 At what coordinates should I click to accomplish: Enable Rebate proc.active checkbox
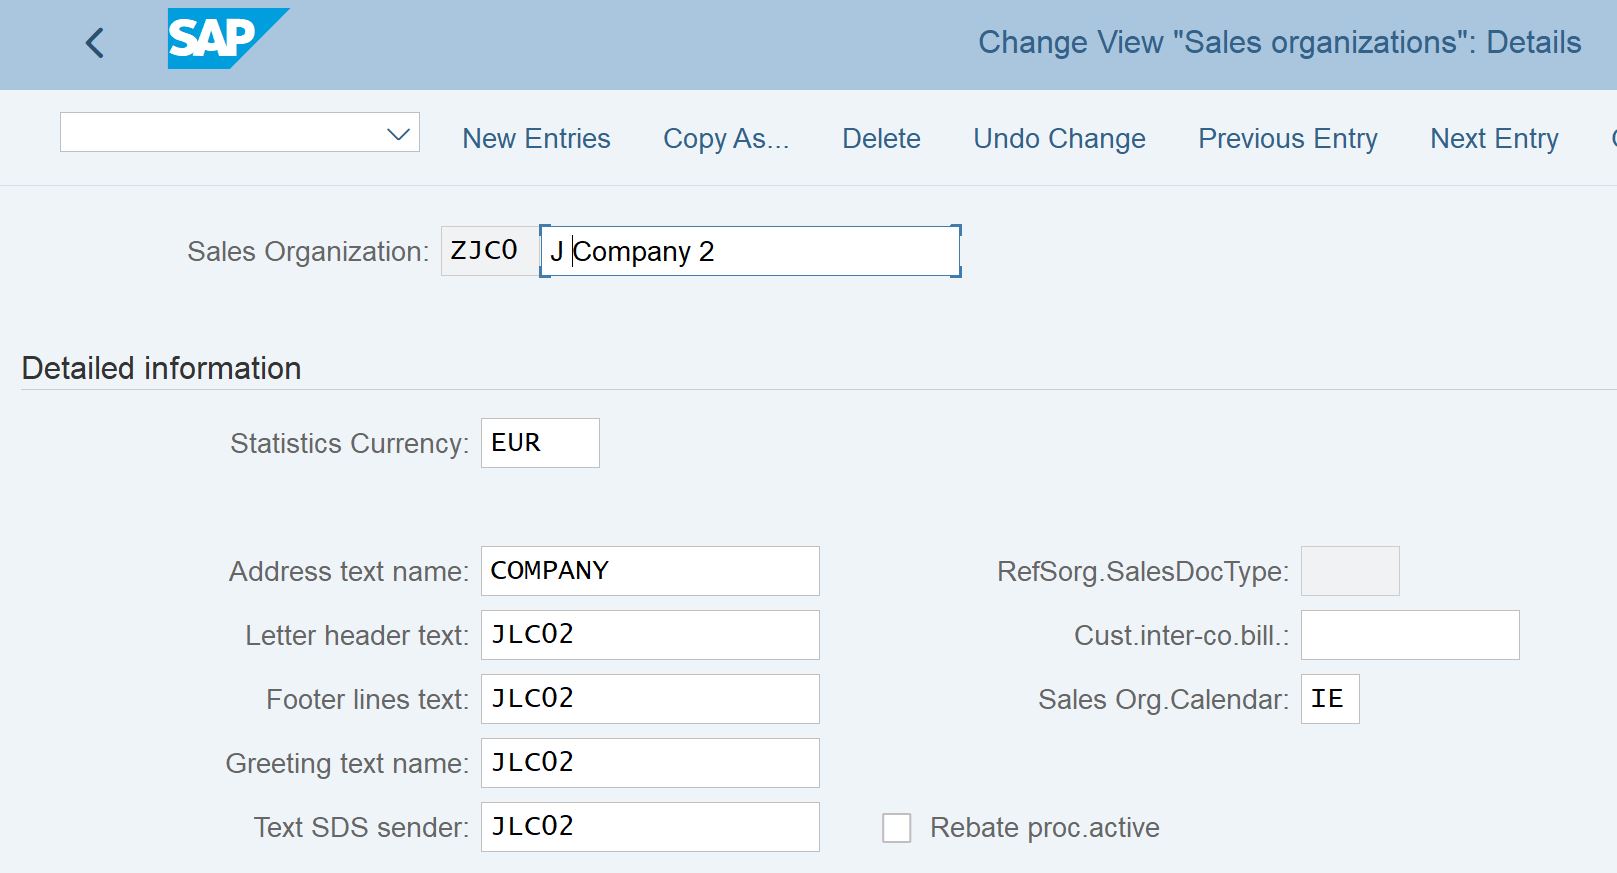point(896,828)
